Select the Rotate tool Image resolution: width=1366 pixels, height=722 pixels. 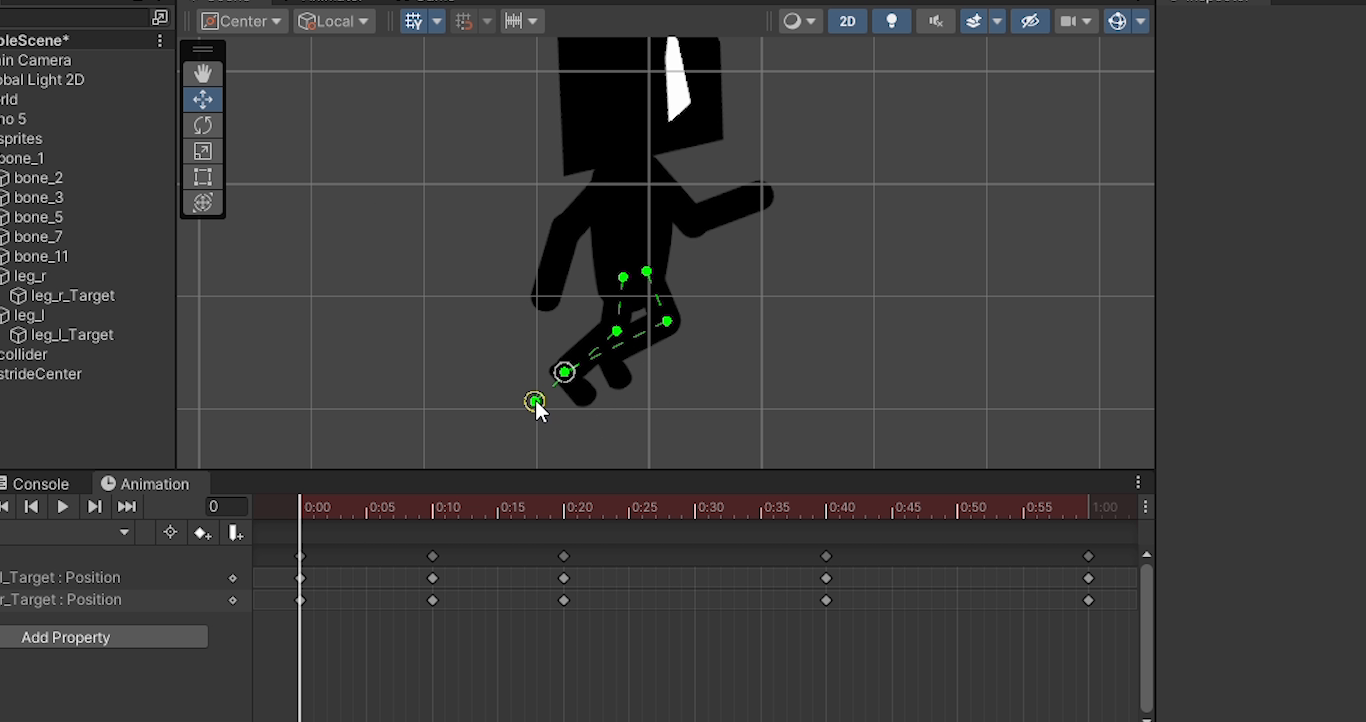tap(203, 125)
